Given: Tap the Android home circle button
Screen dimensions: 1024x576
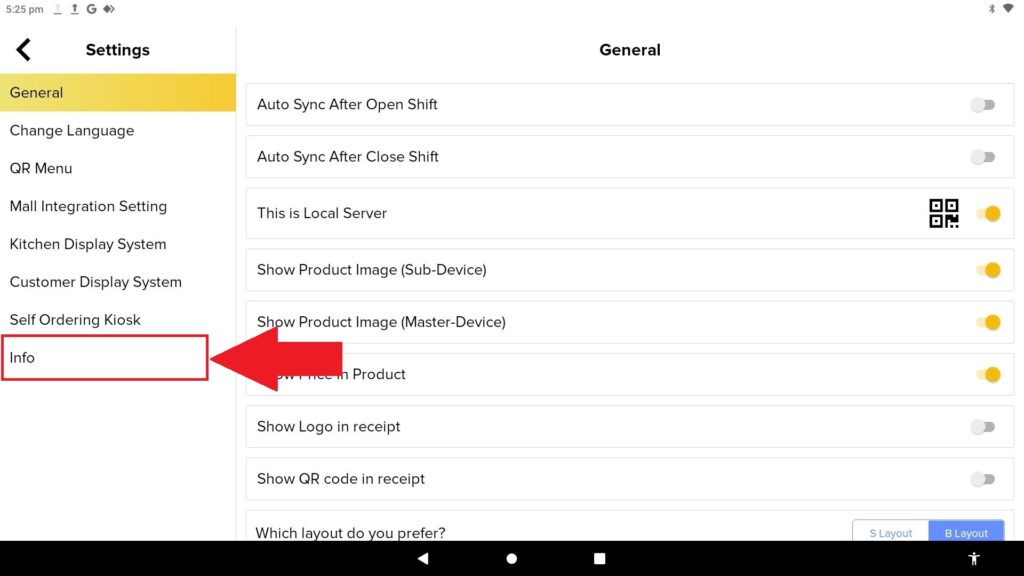Looking at the screenshot, I should pyautogui.click(x=511, y=558).
